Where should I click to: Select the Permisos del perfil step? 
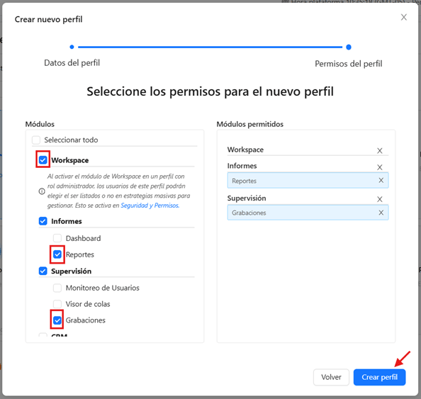pyautogui.click(x=348, y=64)
